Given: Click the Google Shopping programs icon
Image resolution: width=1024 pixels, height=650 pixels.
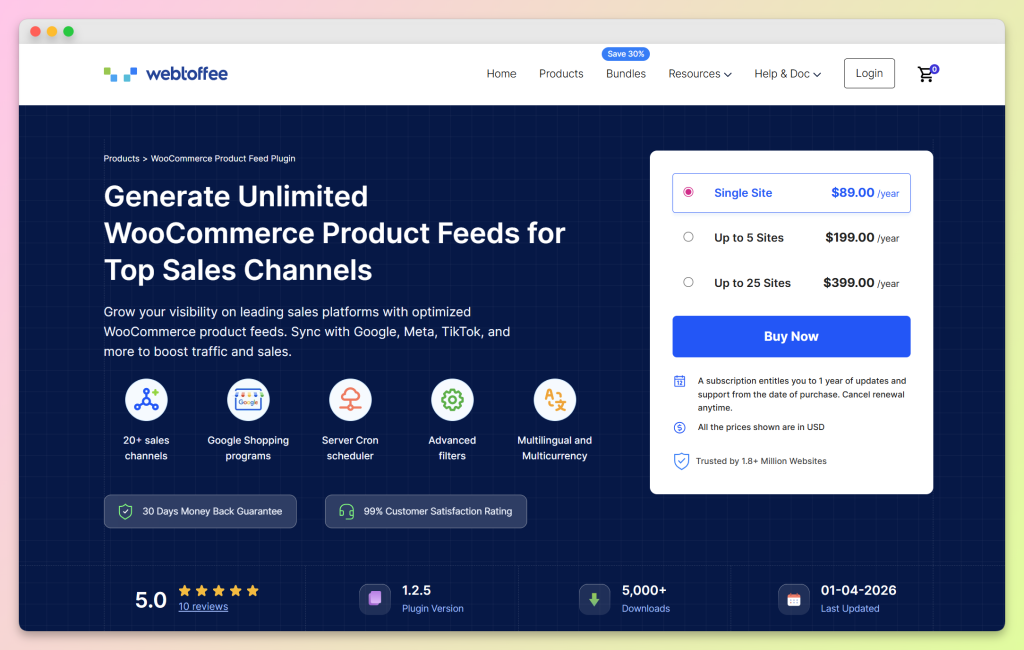Looking at the screenshot, I should [248, 400].
